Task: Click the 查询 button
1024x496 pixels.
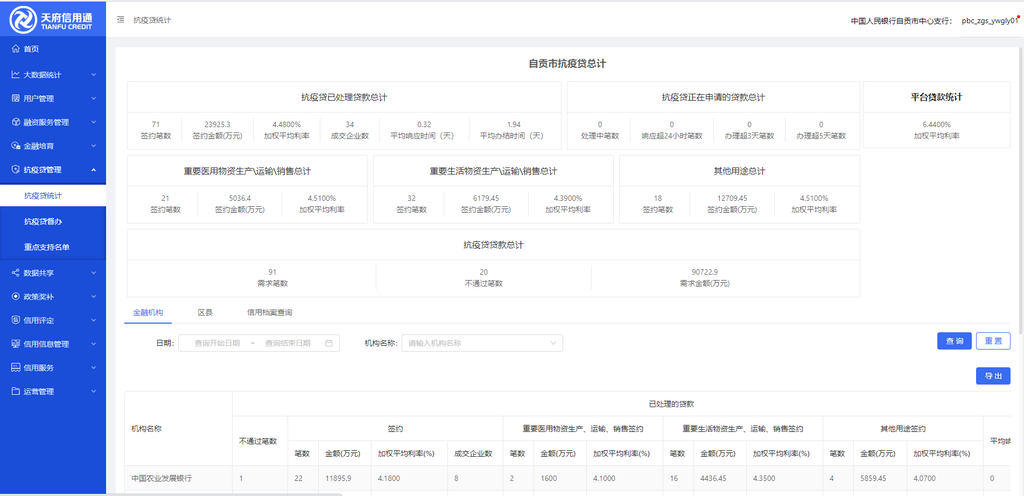Action: [x=953, y=341]
